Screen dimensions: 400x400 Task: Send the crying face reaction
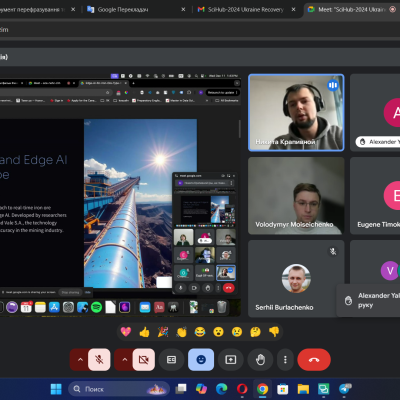pyautogui.click(x=237, y=332)
